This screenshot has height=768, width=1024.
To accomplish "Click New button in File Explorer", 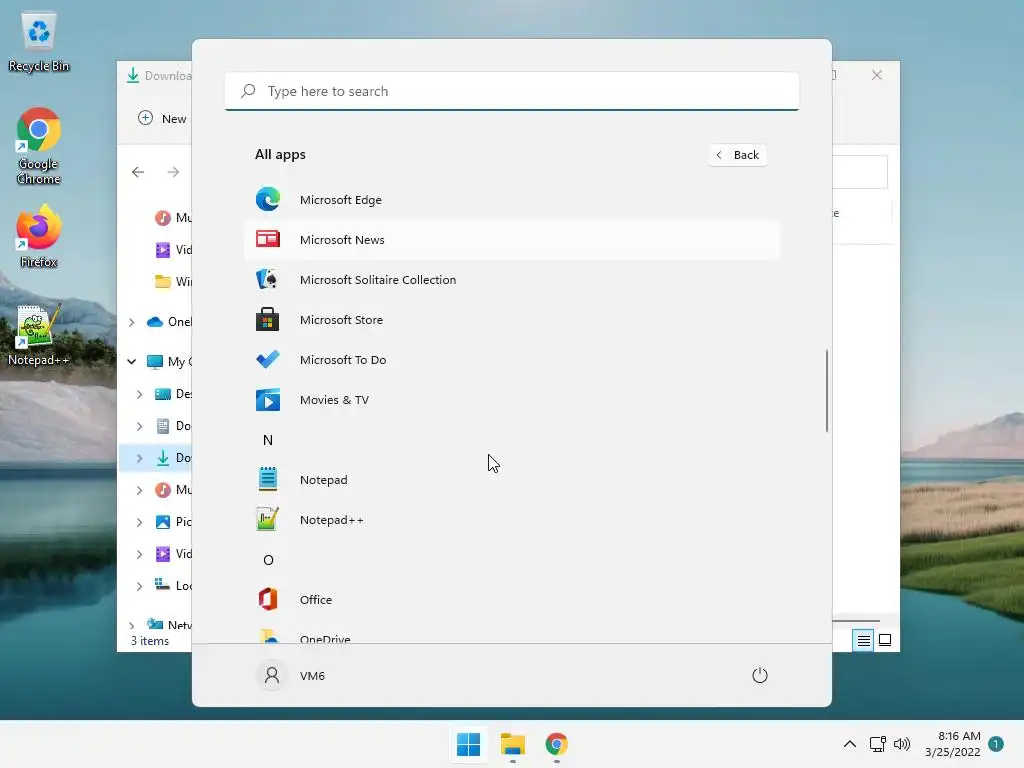I will 162,118.
